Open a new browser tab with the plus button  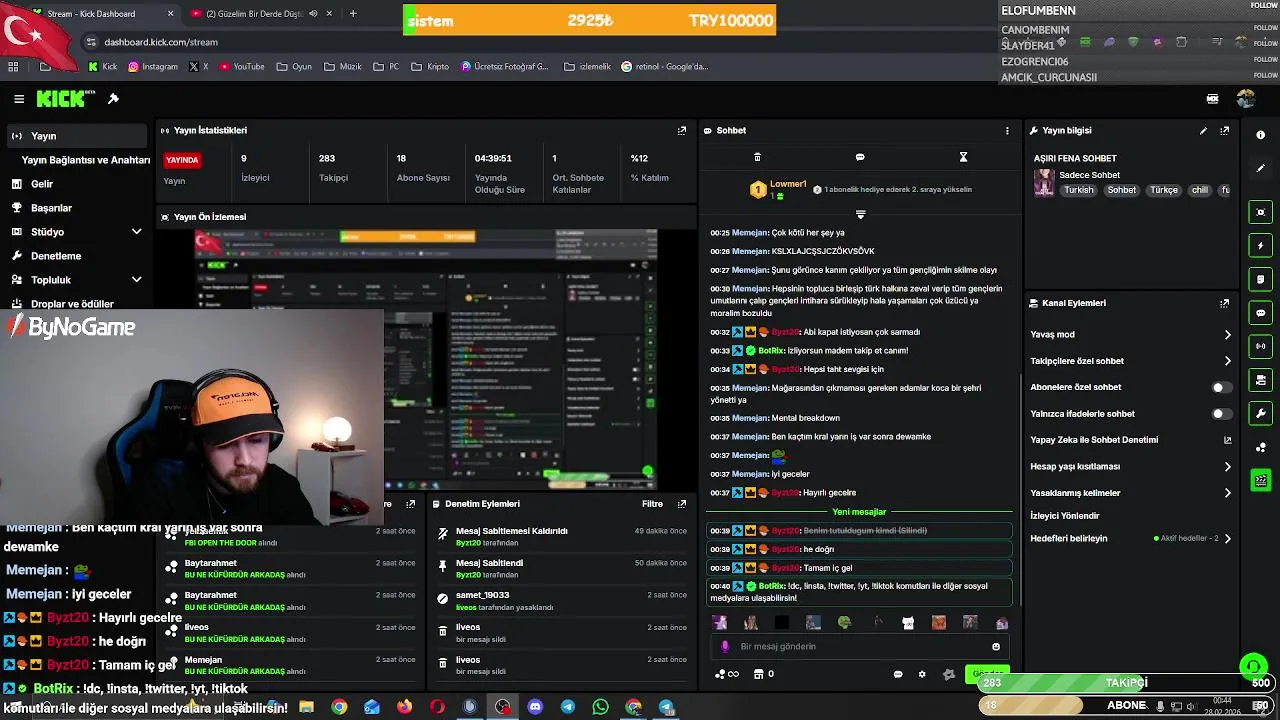[x=353, y=14]
